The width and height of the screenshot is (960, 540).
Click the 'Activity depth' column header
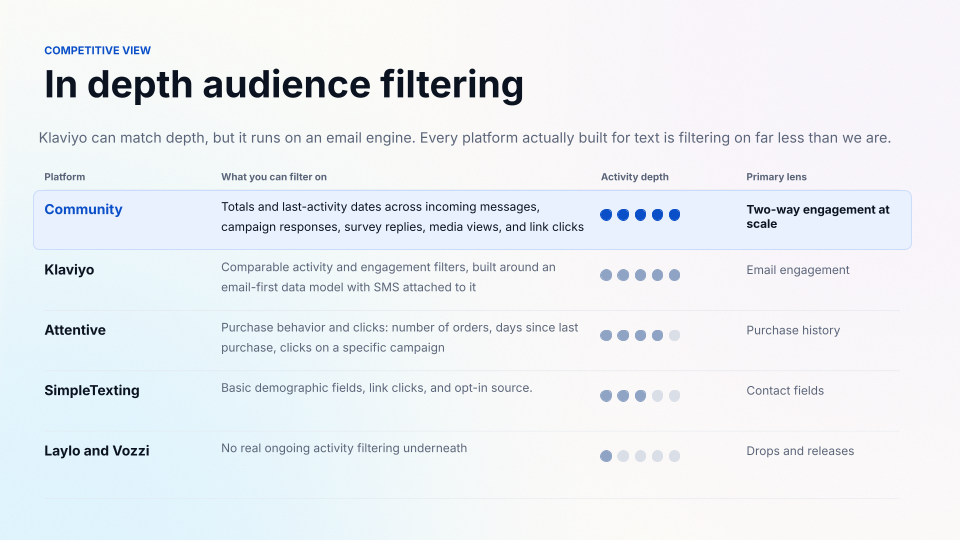[x=634, y=177]
